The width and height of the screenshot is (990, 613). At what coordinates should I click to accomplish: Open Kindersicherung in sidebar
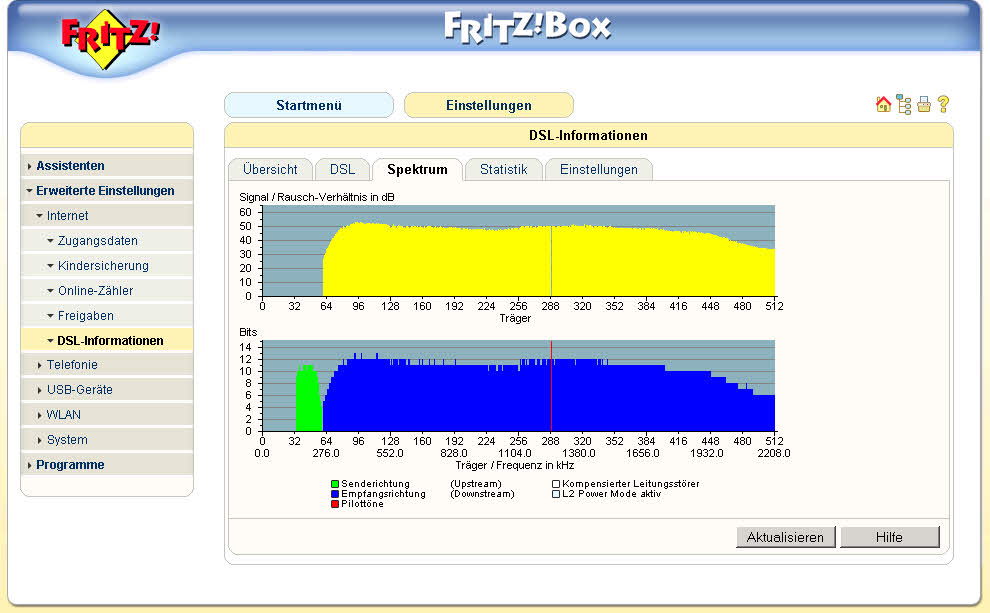click(107, 266)
